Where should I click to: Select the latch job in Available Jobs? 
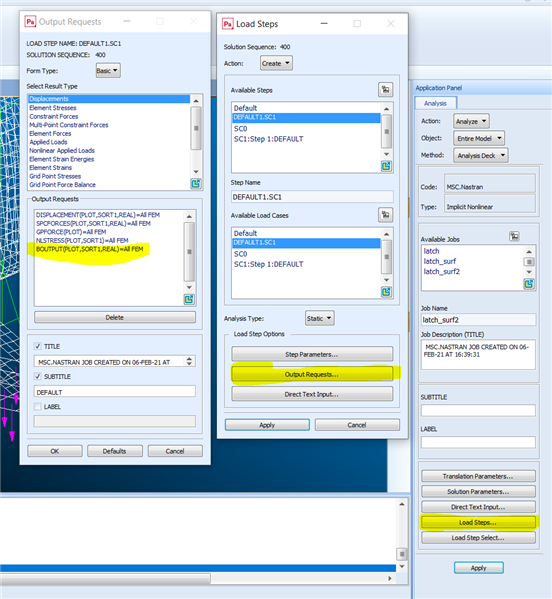click(472, 251)
